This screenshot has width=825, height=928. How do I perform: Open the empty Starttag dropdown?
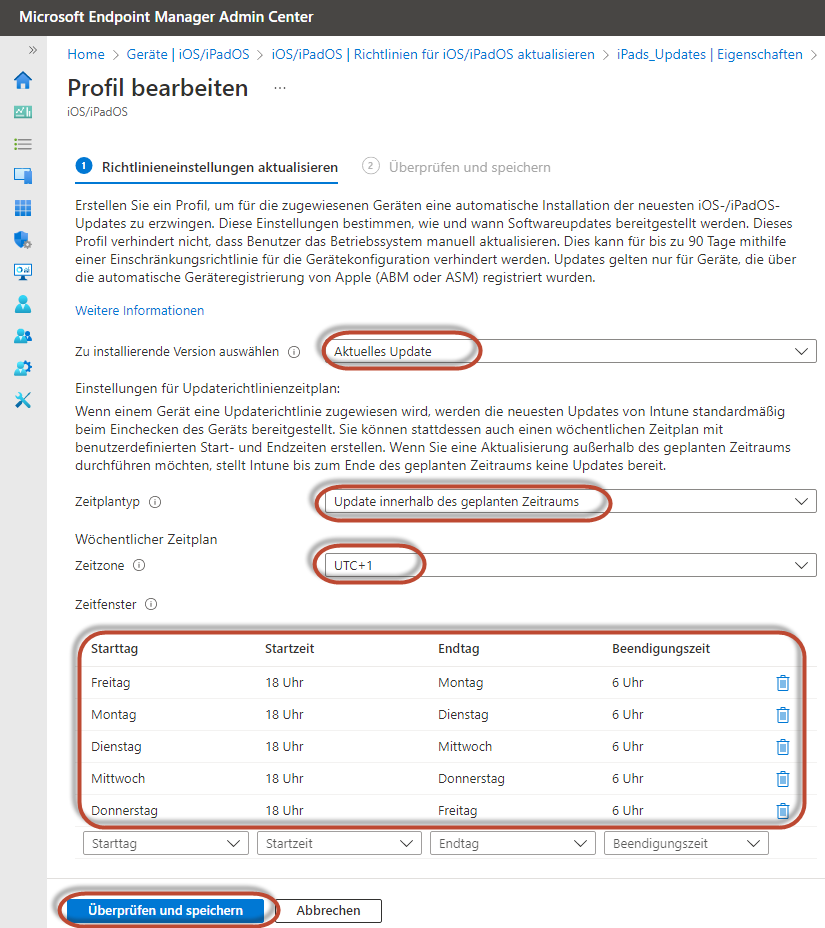pyautogui.click(x=166, y=844)
